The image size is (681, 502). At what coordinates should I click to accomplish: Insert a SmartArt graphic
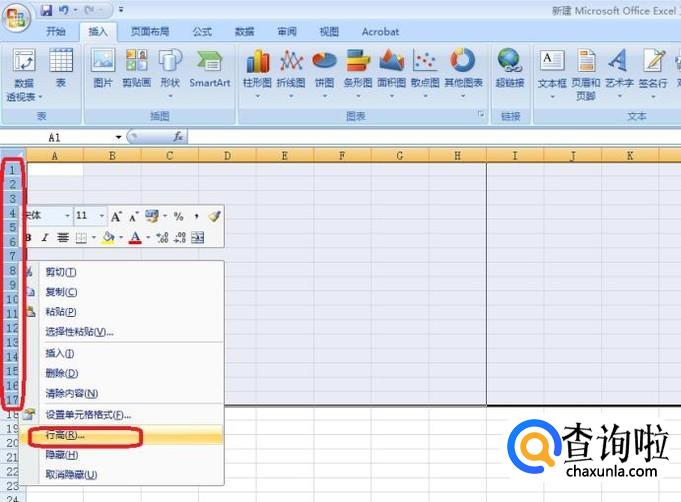pyautogui.click(x=210, y=69)
